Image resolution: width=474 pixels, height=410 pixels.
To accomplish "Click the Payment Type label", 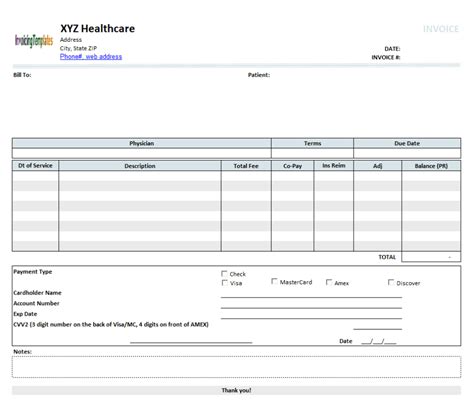I will coord(33,272).
